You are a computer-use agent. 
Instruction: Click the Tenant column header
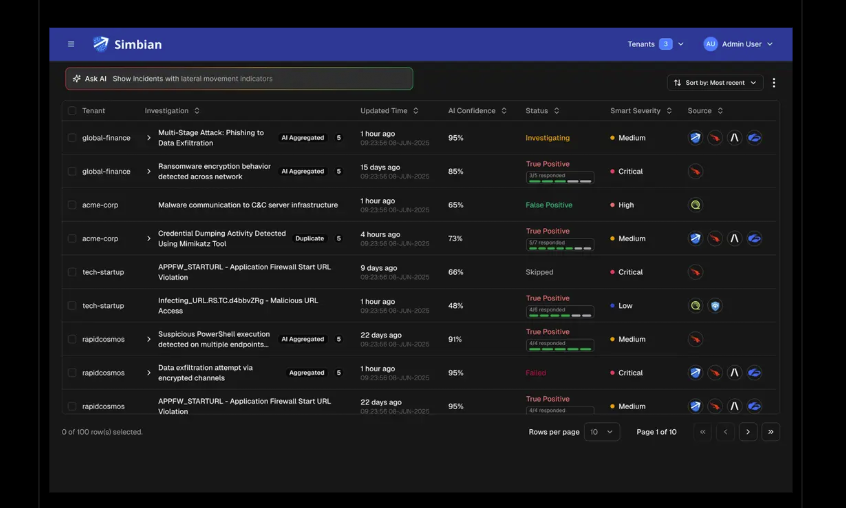point(93,111)
